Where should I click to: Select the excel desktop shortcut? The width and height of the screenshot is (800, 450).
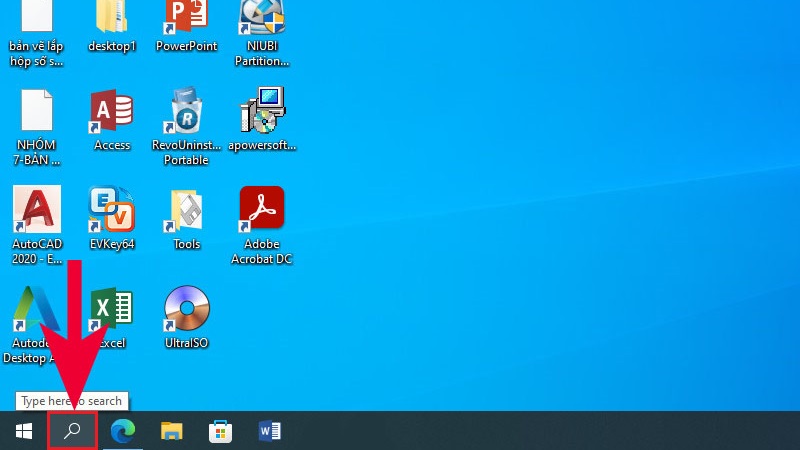112,309
